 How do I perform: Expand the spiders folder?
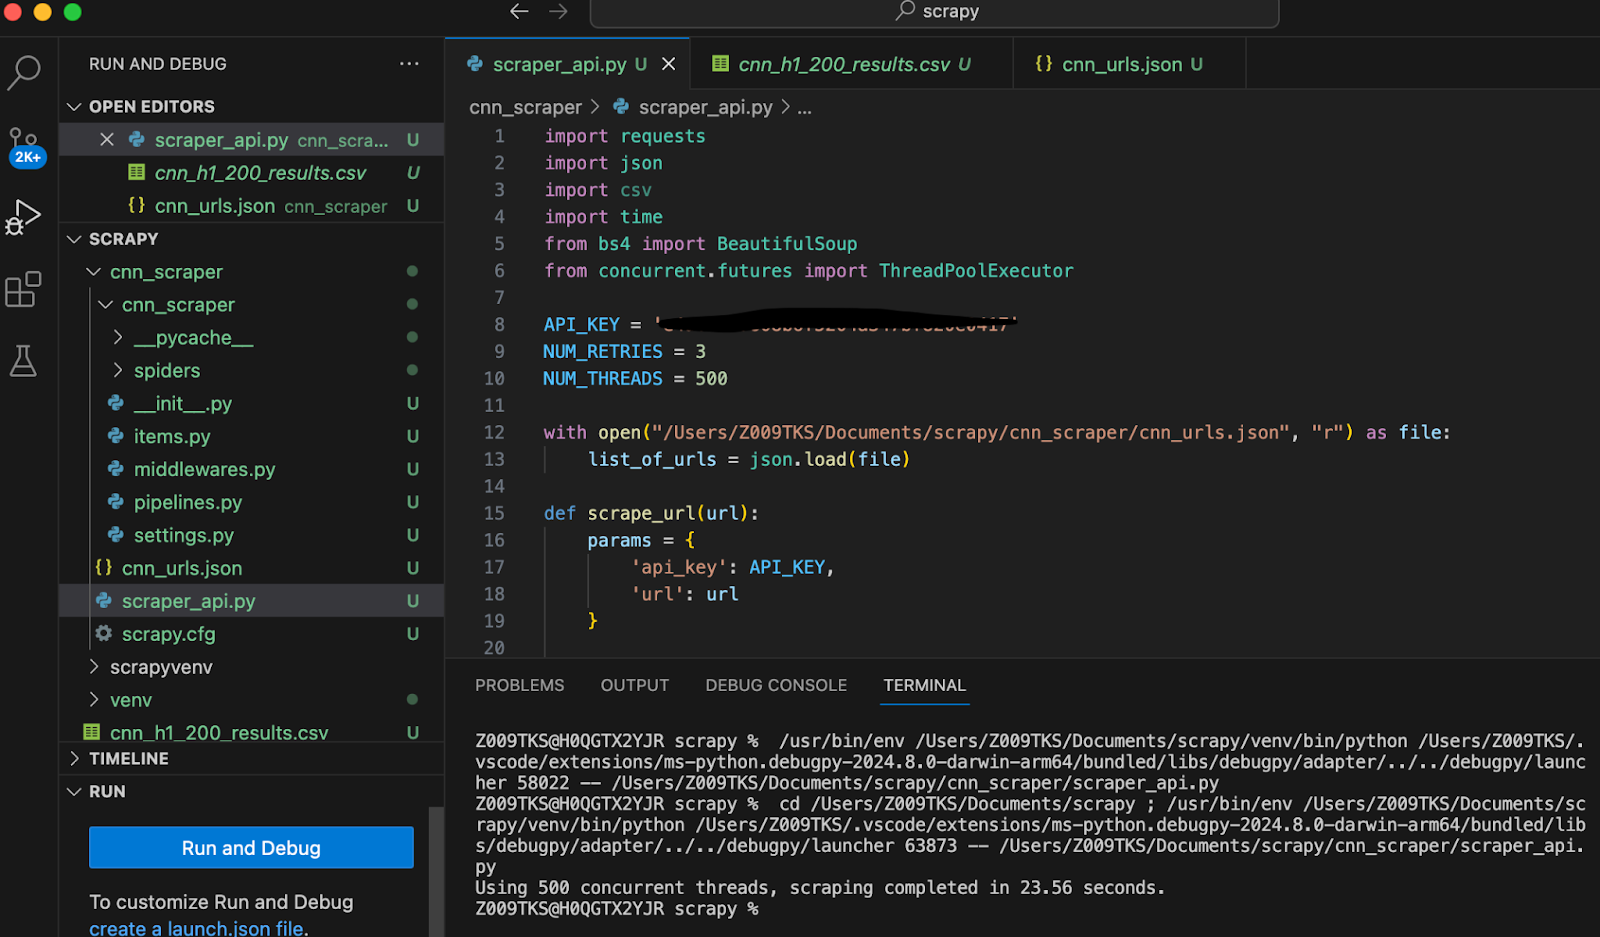(x=252, y=371)
